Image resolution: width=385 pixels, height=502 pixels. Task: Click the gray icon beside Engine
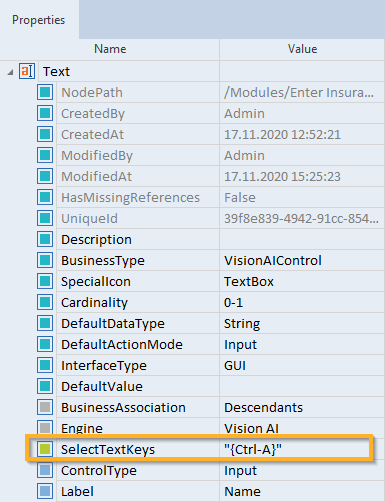tap(45, 428)
